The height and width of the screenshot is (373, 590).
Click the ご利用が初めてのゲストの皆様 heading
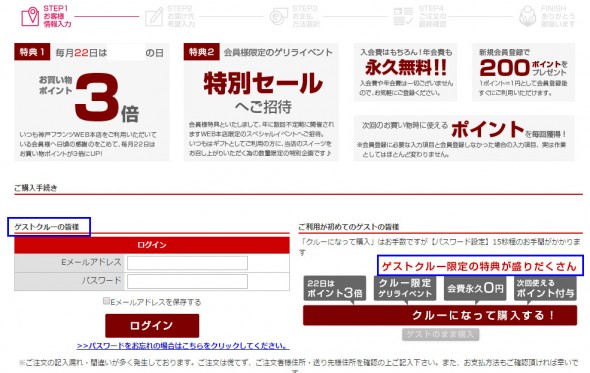(x=349, y=227)
